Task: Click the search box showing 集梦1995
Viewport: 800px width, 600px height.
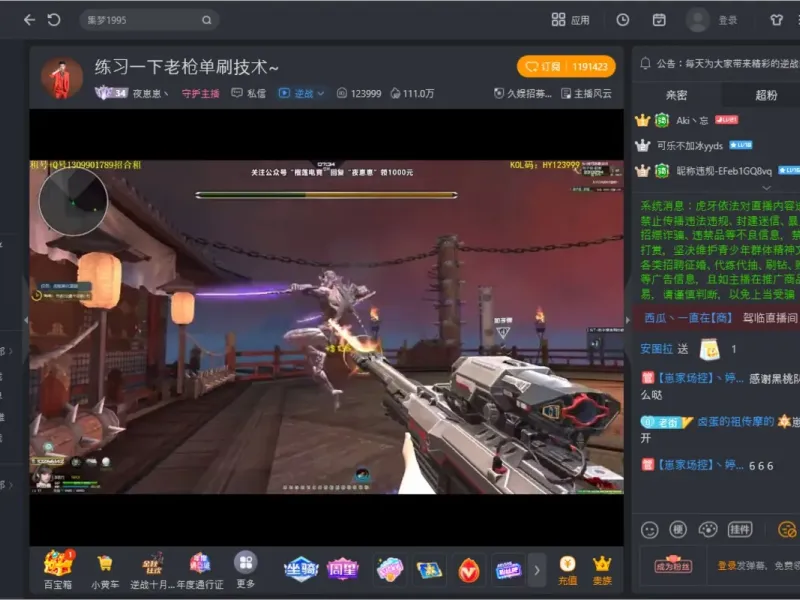Action: pyautogui.click(x=149, y=20)
